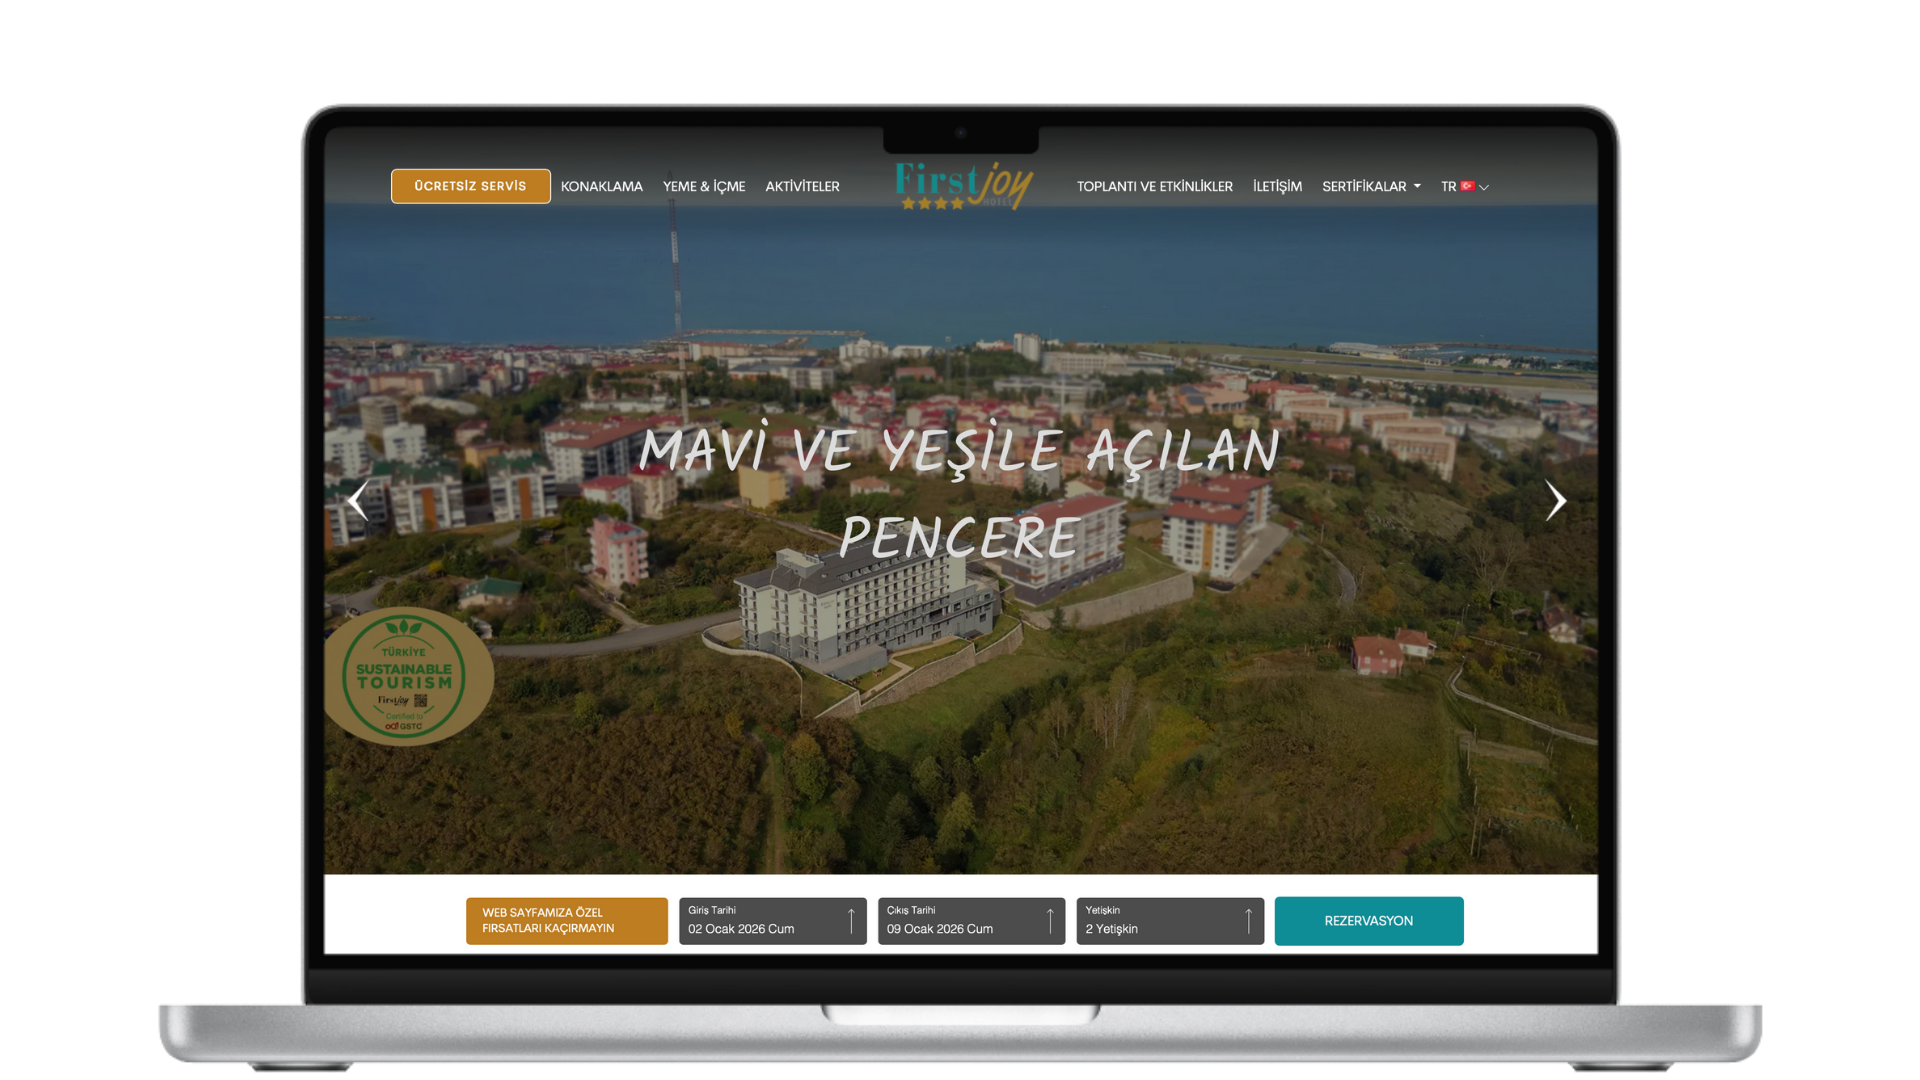Click the next slide arrow
The image size is (1920, 1080).
(x=1556, y=501)
